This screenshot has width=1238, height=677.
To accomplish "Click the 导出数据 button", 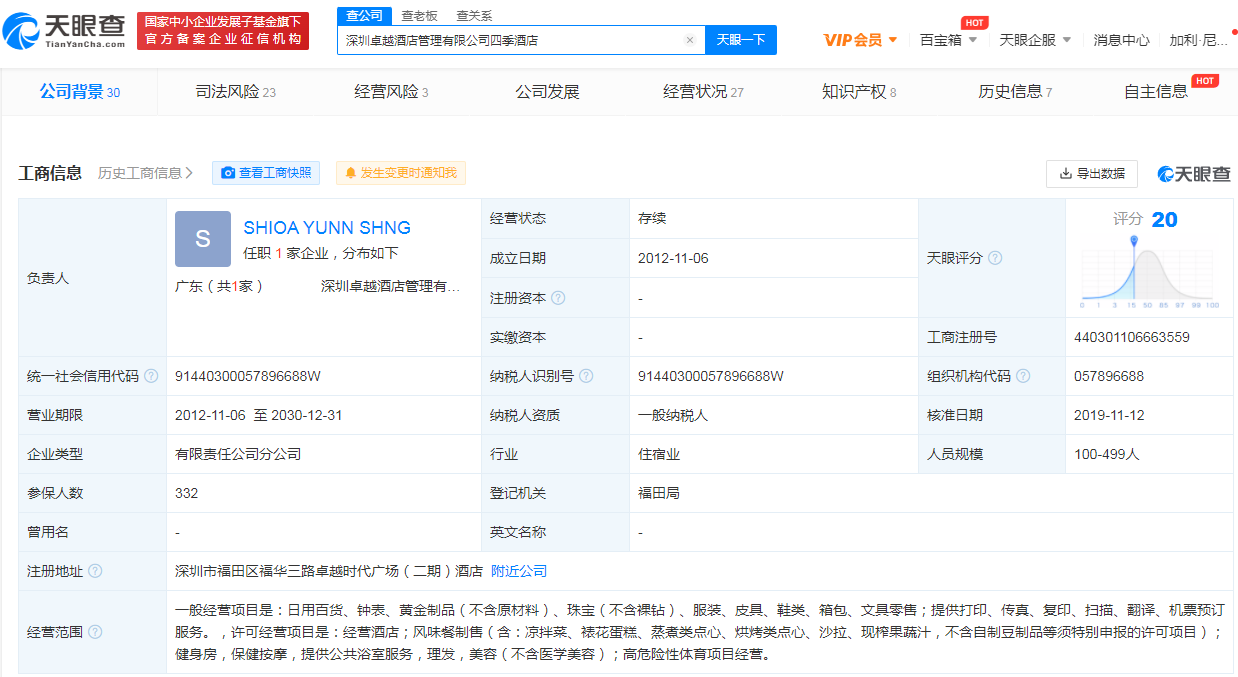I will 1092,174.
